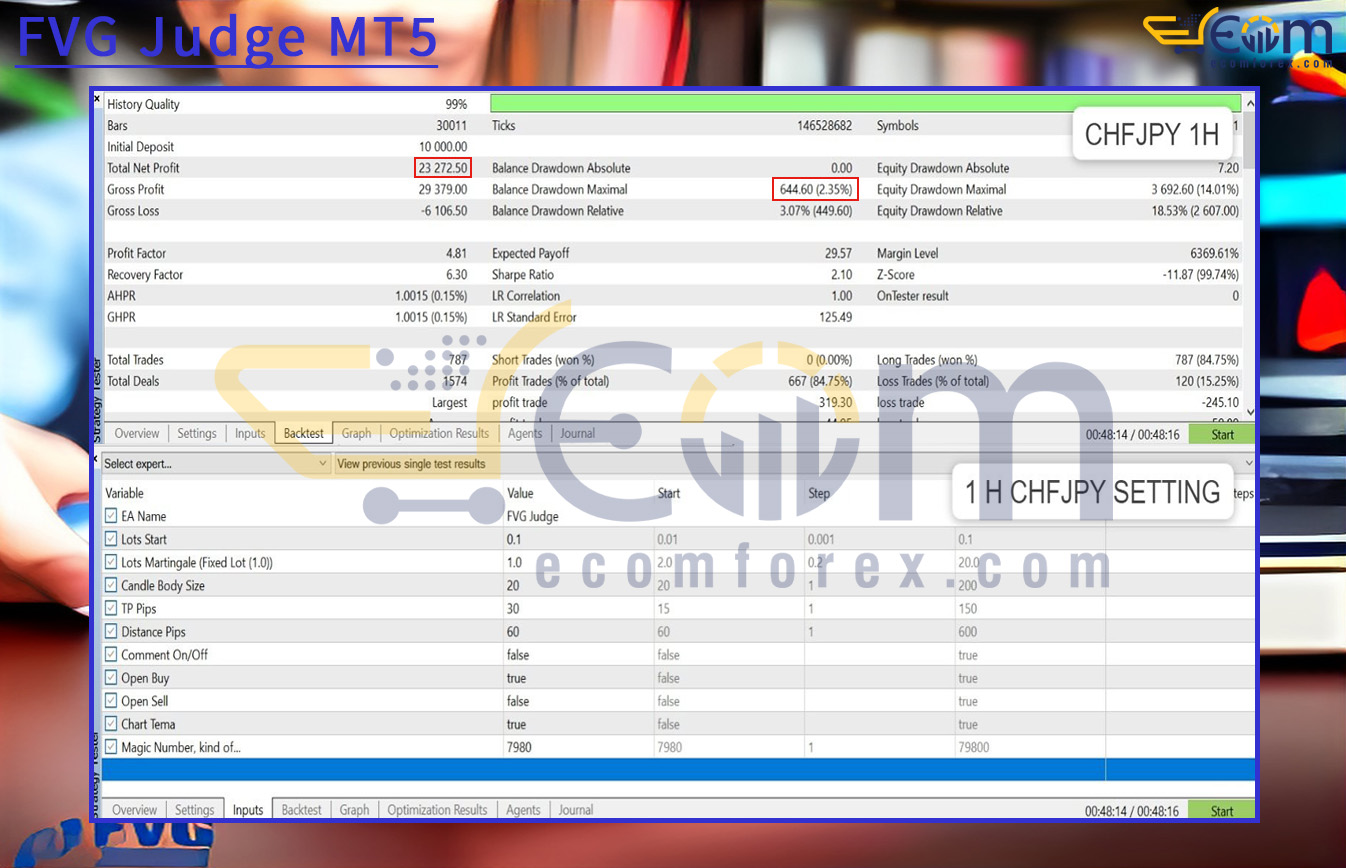Screen dimensions: 1346x868
Task: Toggle the Magic Number checkbox
Action: (111, 747)
